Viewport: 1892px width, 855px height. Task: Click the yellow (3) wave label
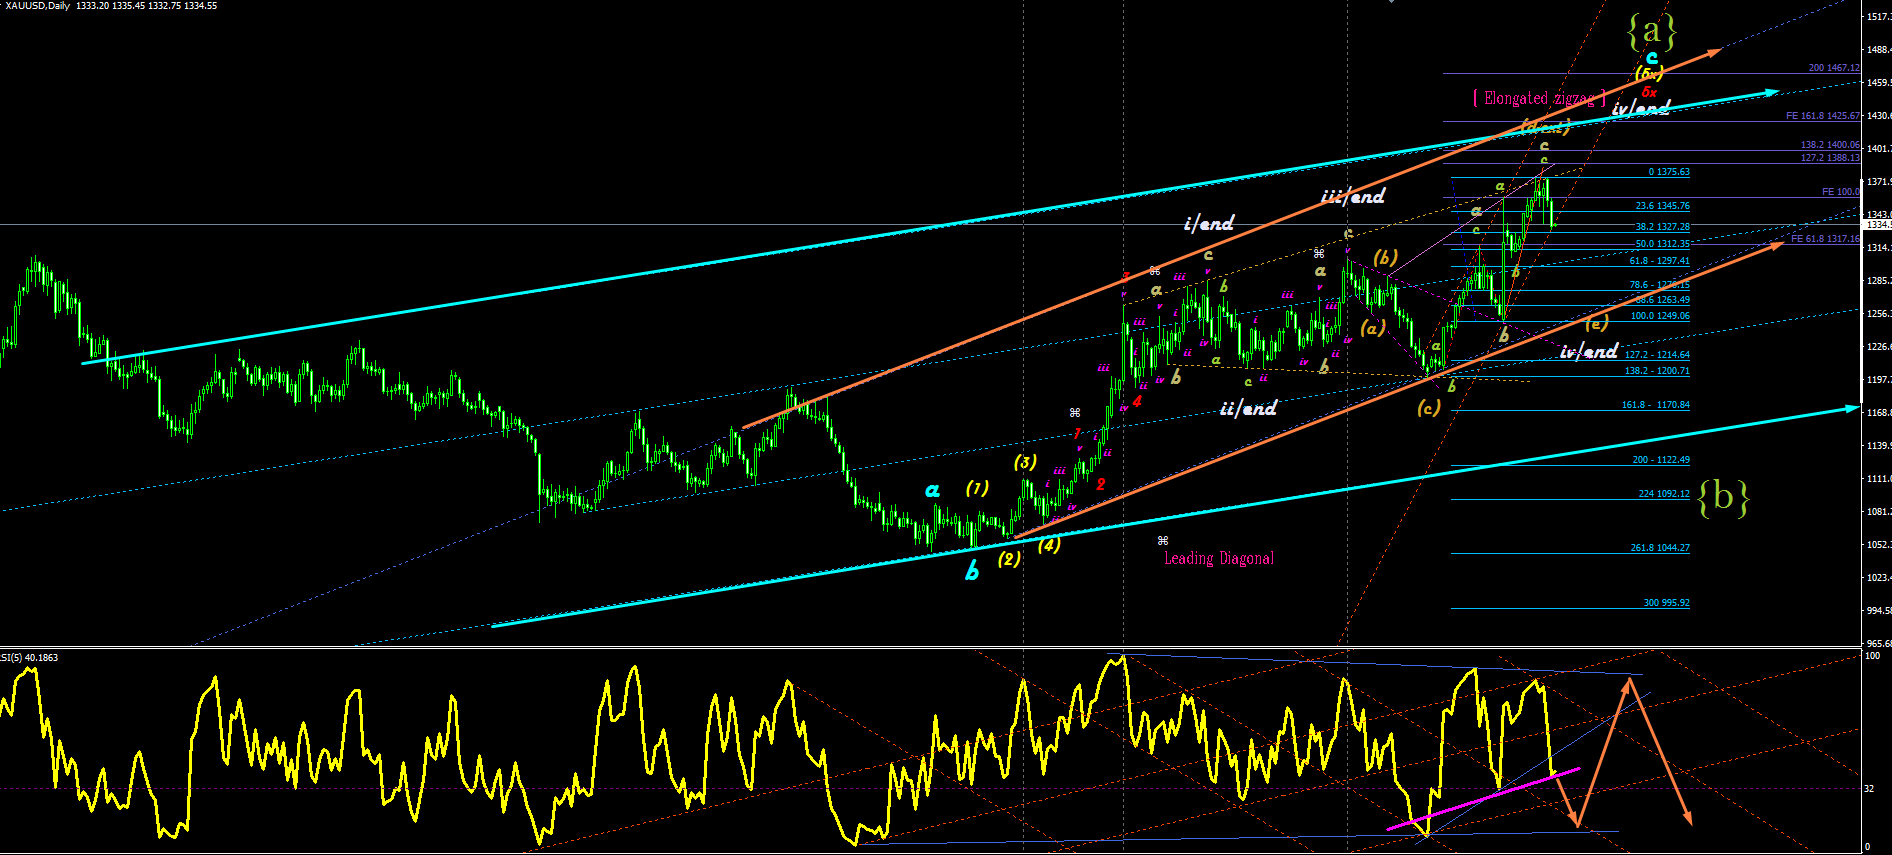pos(1025,462)
